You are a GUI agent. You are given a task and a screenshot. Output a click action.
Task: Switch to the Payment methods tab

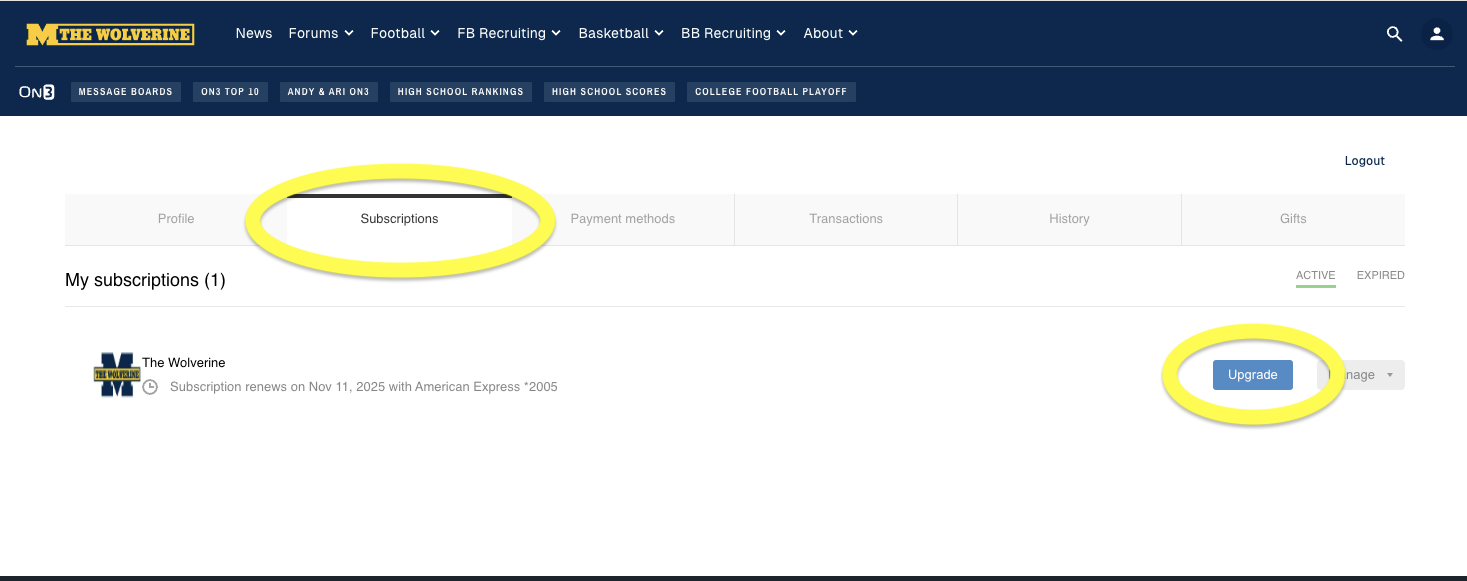pos(623,219)
